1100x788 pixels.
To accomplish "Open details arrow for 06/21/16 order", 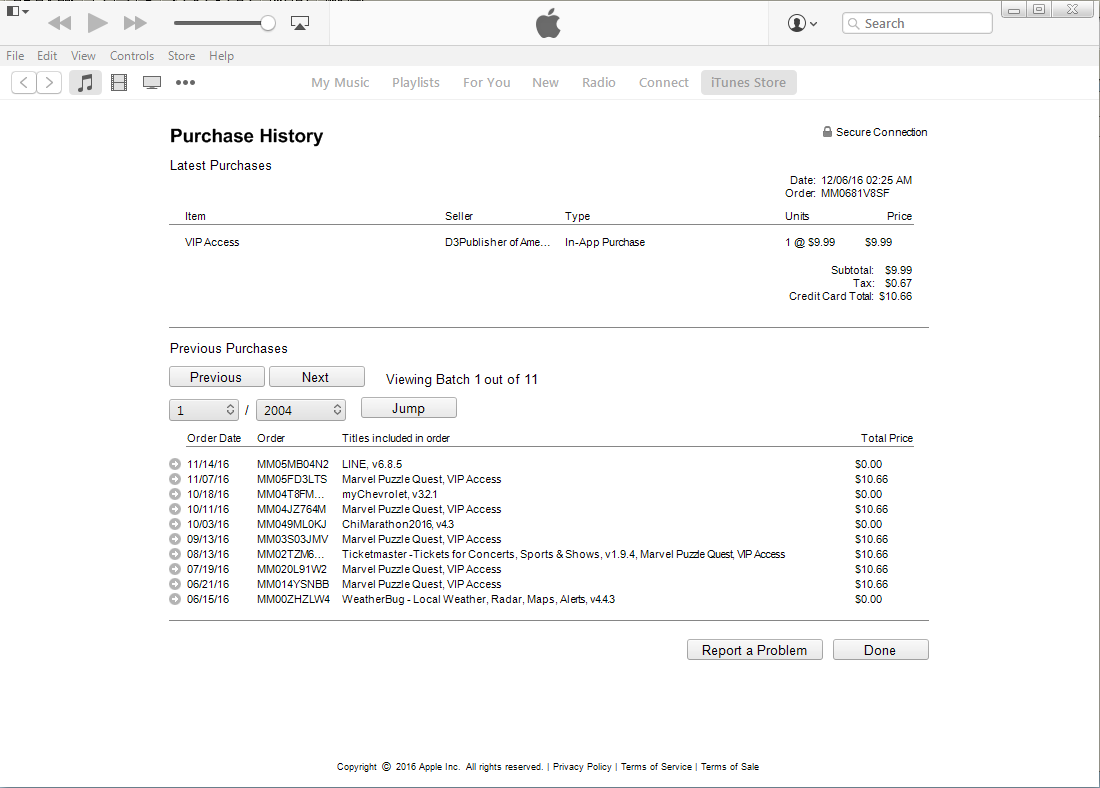I will click(175, 584).
